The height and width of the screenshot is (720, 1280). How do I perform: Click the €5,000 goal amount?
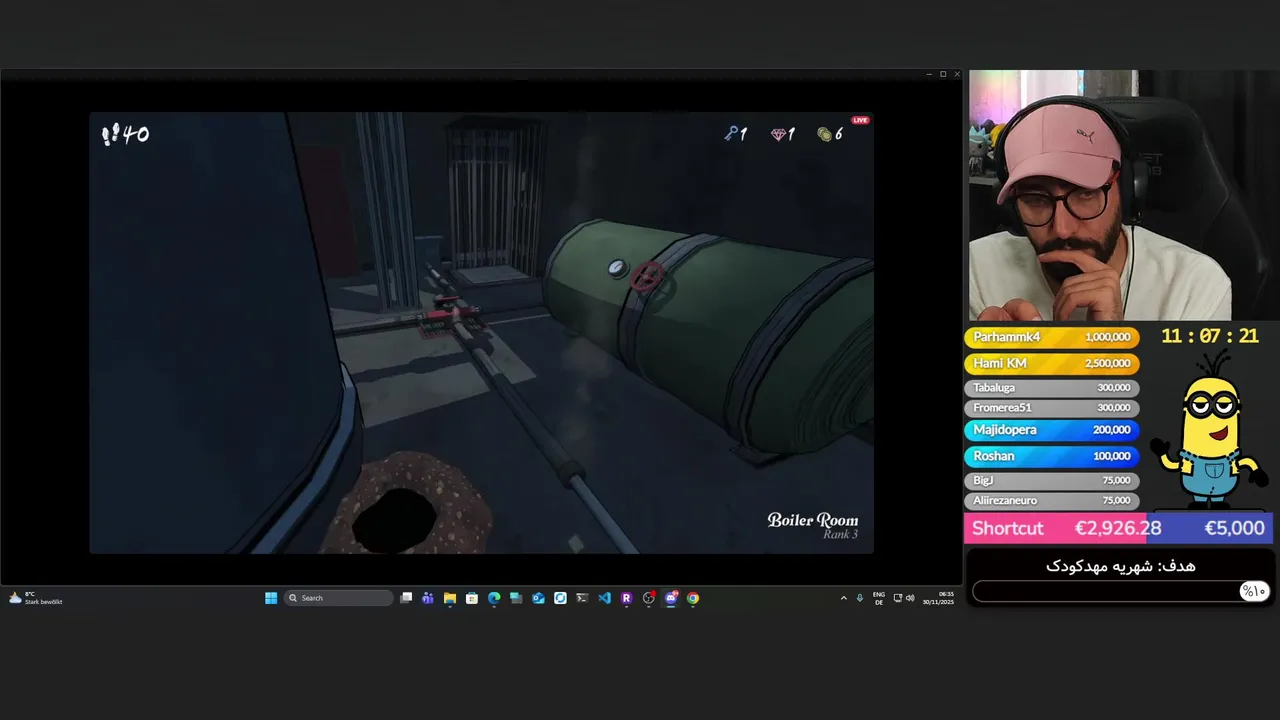coord(1234,528)
